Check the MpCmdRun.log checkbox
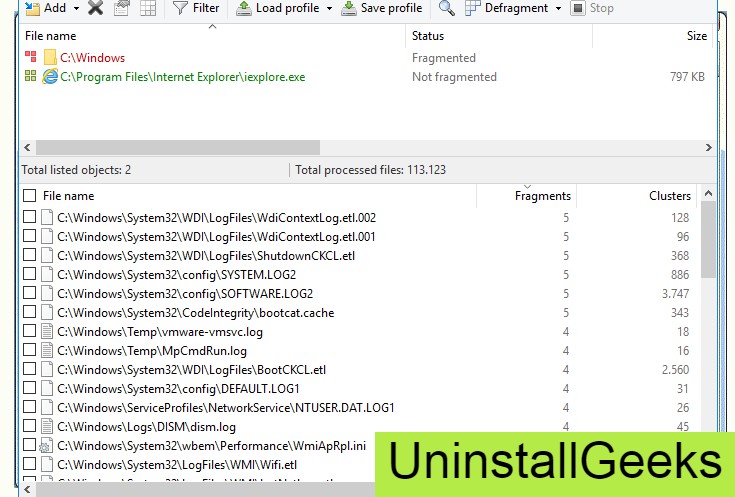 pyautogui.click(x=30, y=350)
